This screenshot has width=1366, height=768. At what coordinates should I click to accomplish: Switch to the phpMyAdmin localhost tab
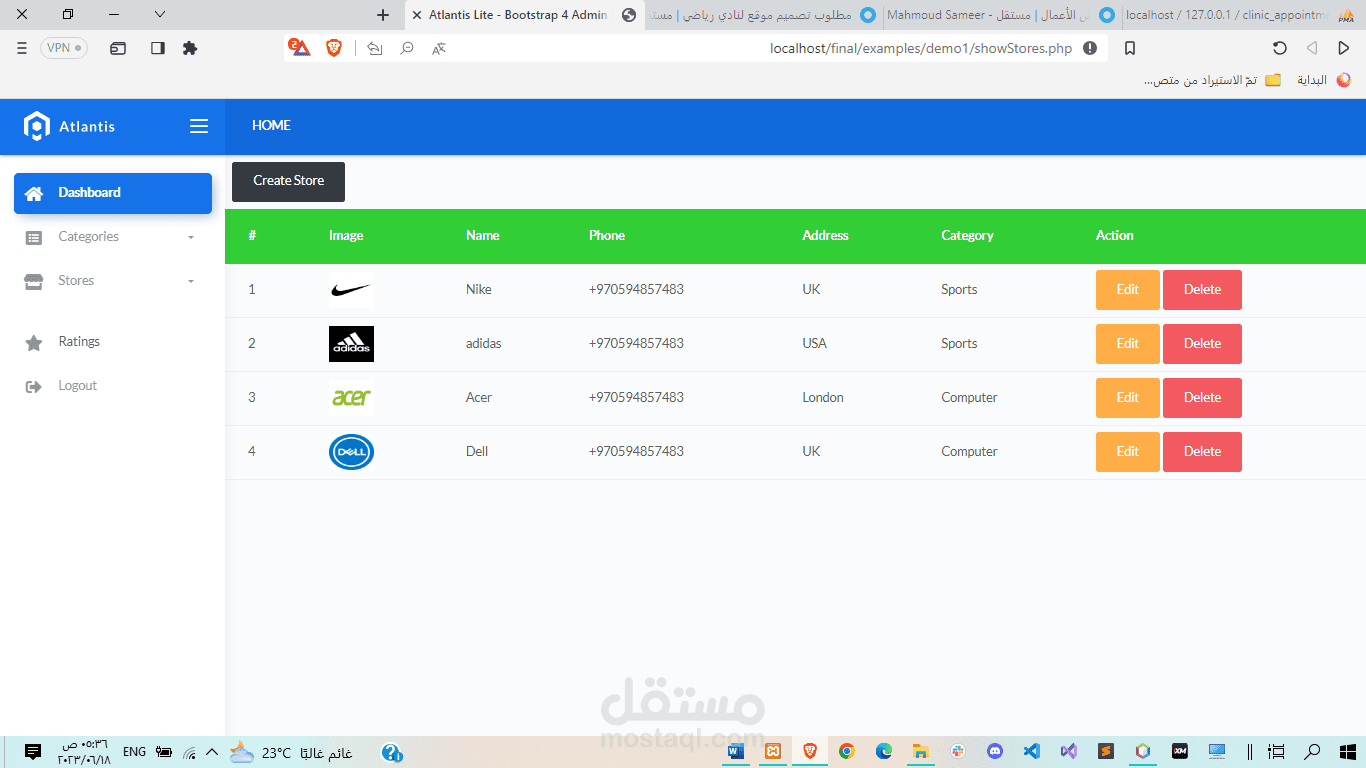pos(1240,15)
